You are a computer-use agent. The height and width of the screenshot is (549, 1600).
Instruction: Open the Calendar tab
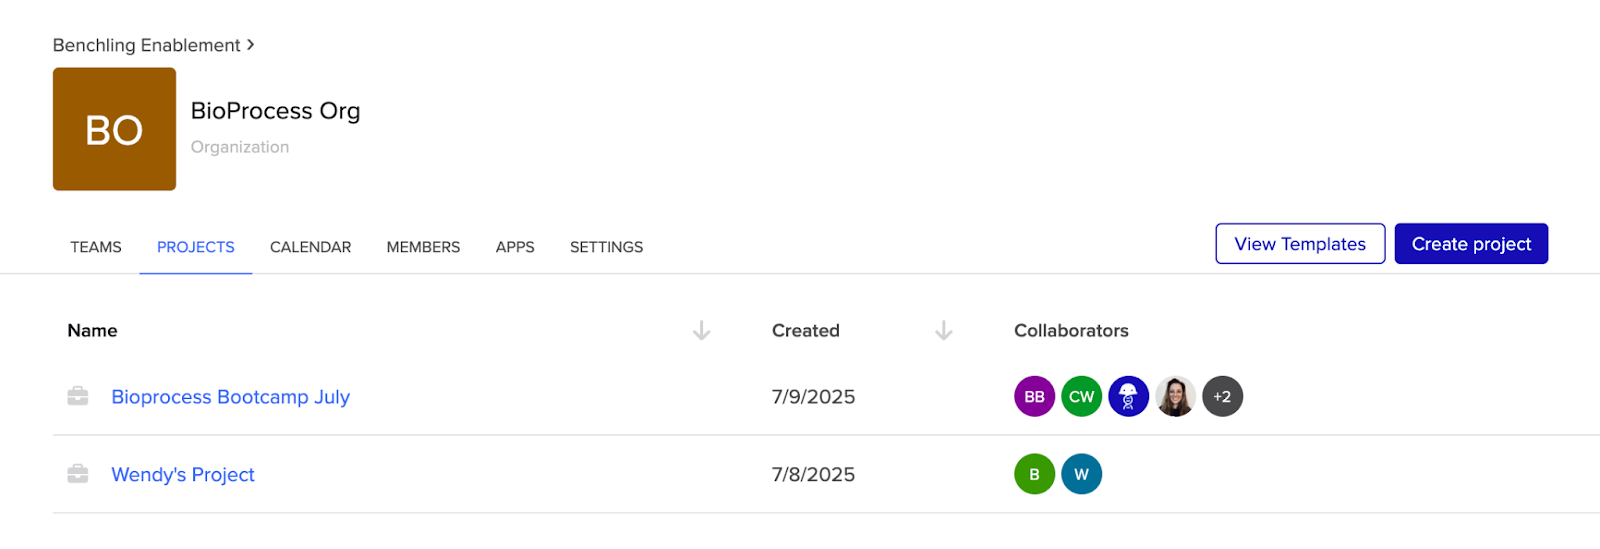(x=310, y=247)
